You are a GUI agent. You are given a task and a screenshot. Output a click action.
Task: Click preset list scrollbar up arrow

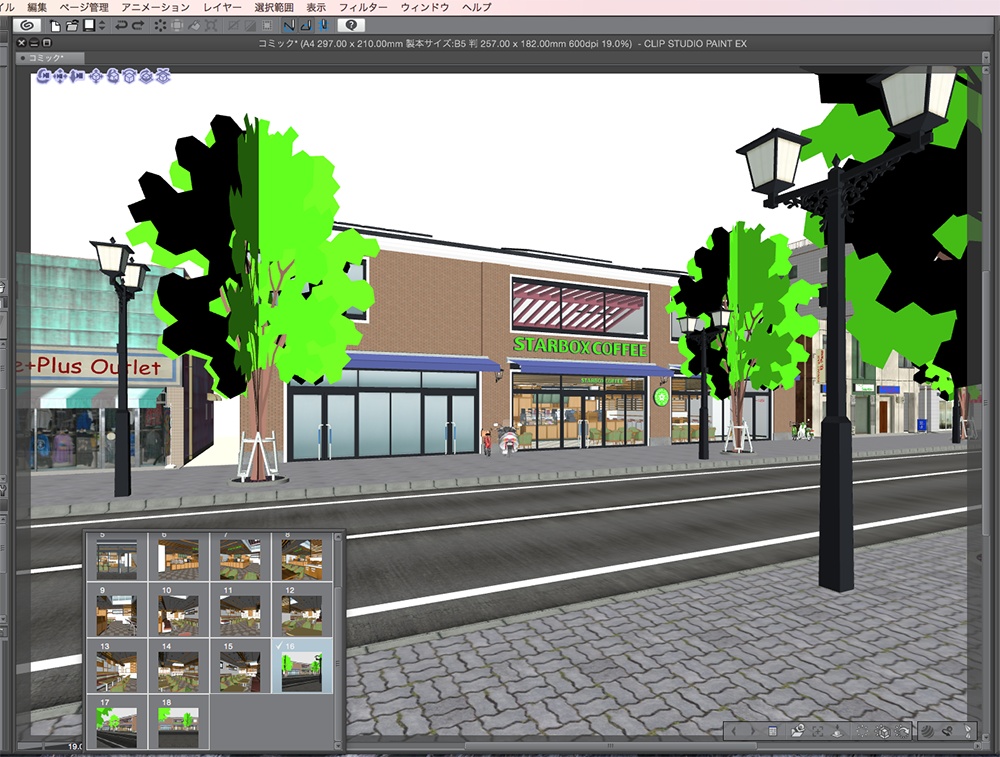[x=338, y=538]
